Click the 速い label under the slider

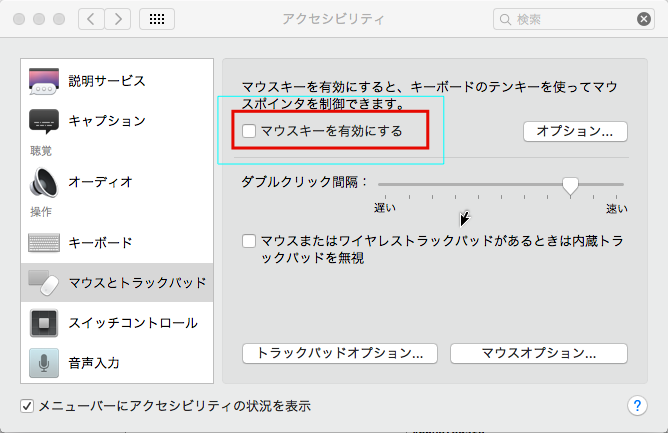tap(617, 209)
